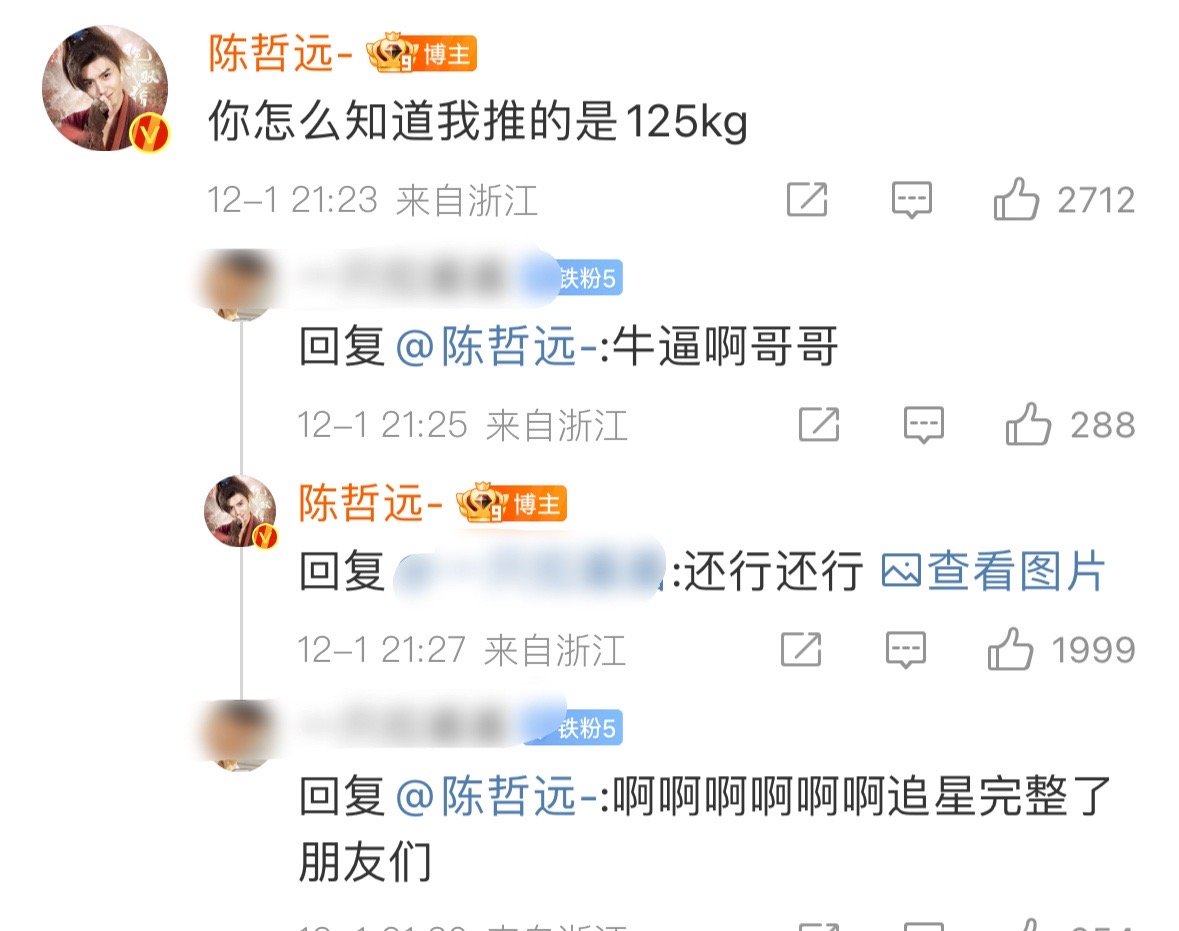Open 陈哲远- mention in 追星完整了 reply

pyautogui.click(x=497, y=796)
